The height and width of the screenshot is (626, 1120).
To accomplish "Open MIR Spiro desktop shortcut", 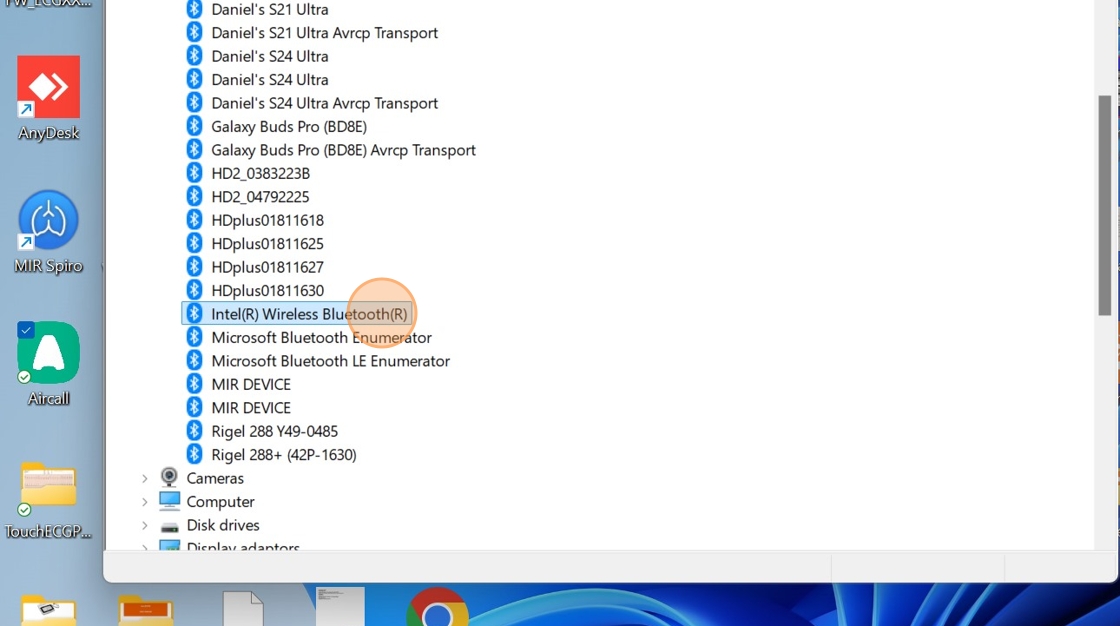I will pos(49,232).
